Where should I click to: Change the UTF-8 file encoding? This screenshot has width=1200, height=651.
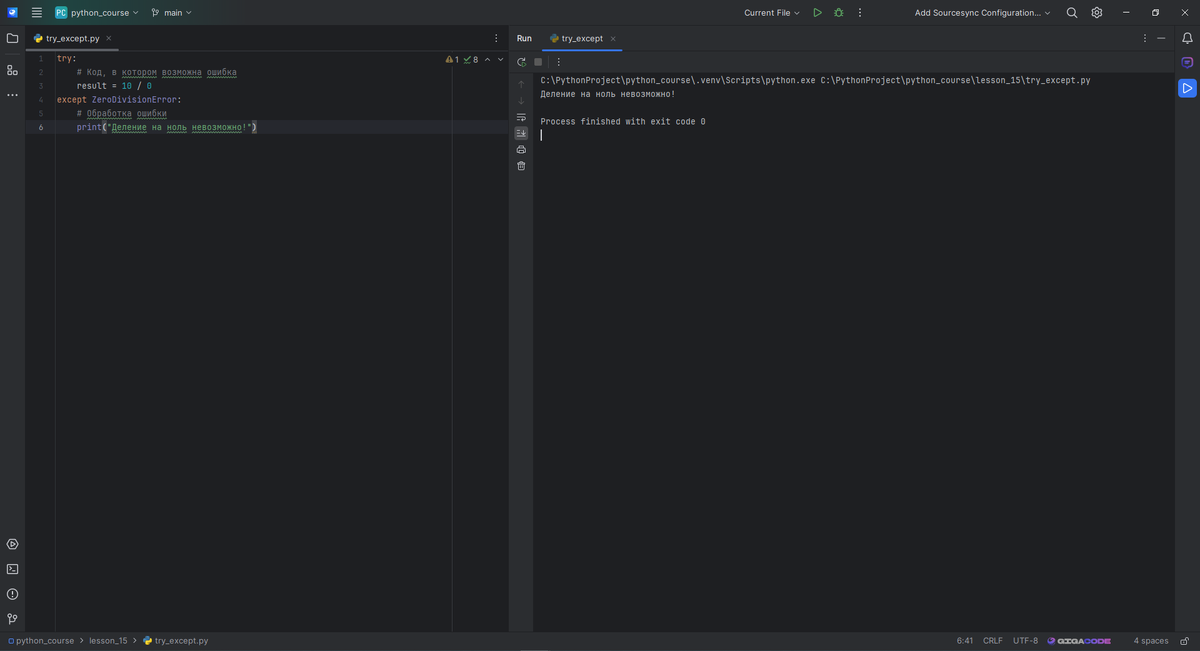click(1025, 641)
